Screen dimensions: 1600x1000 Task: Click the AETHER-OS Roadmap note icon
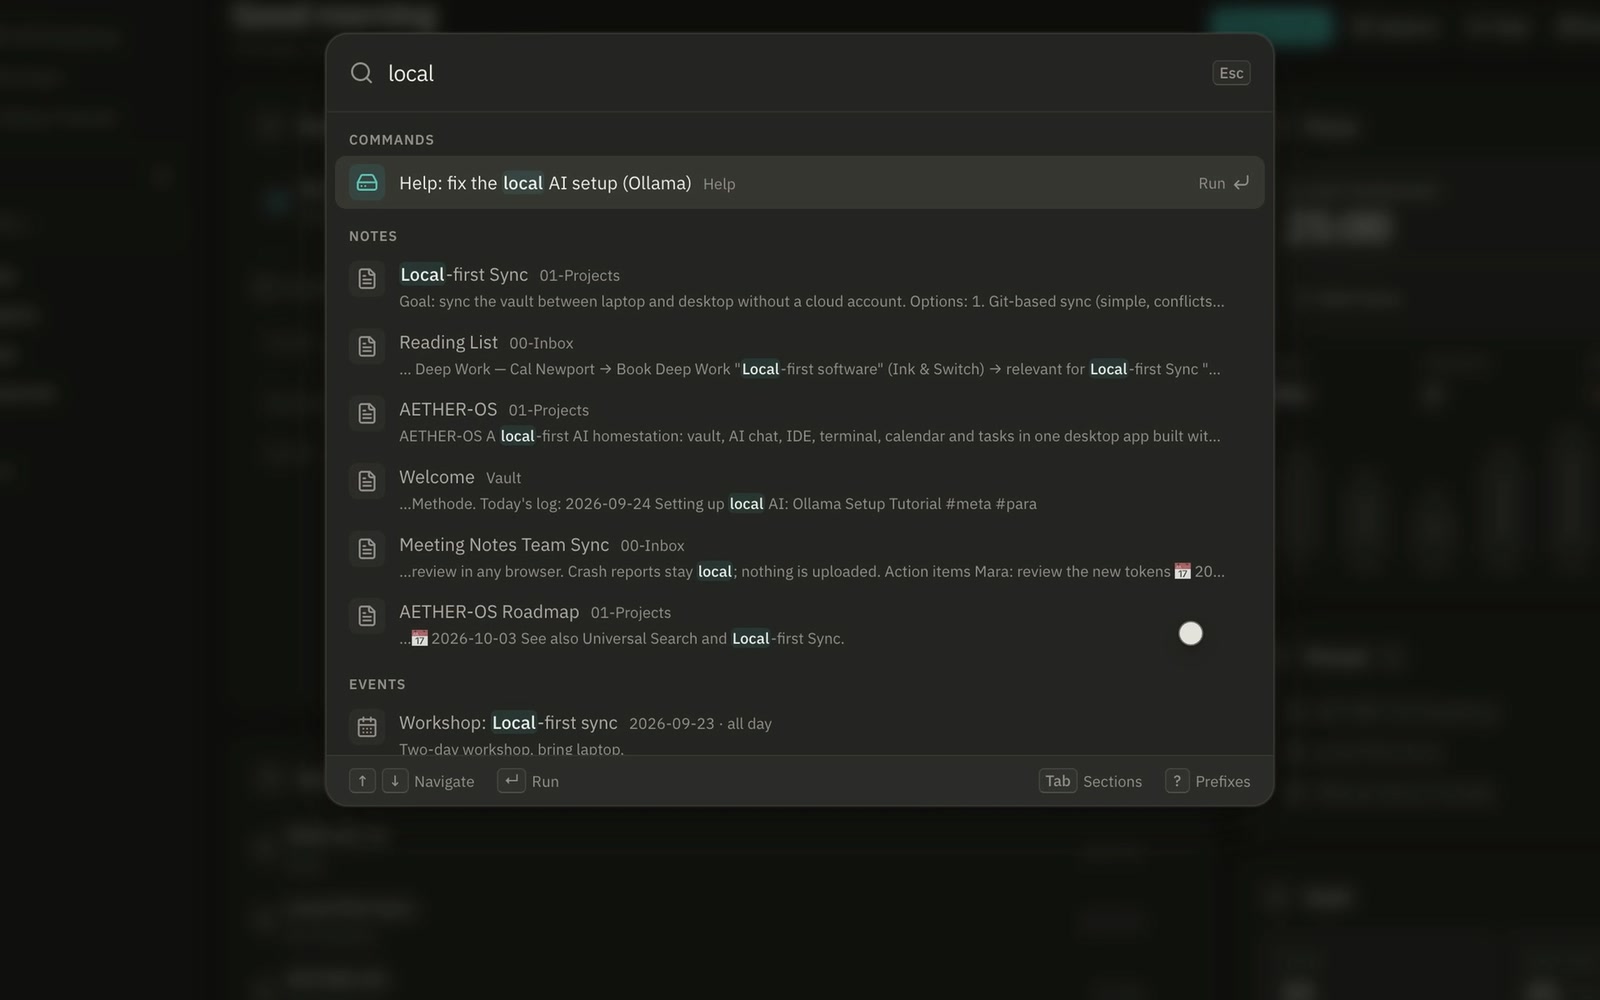(367, 615)
